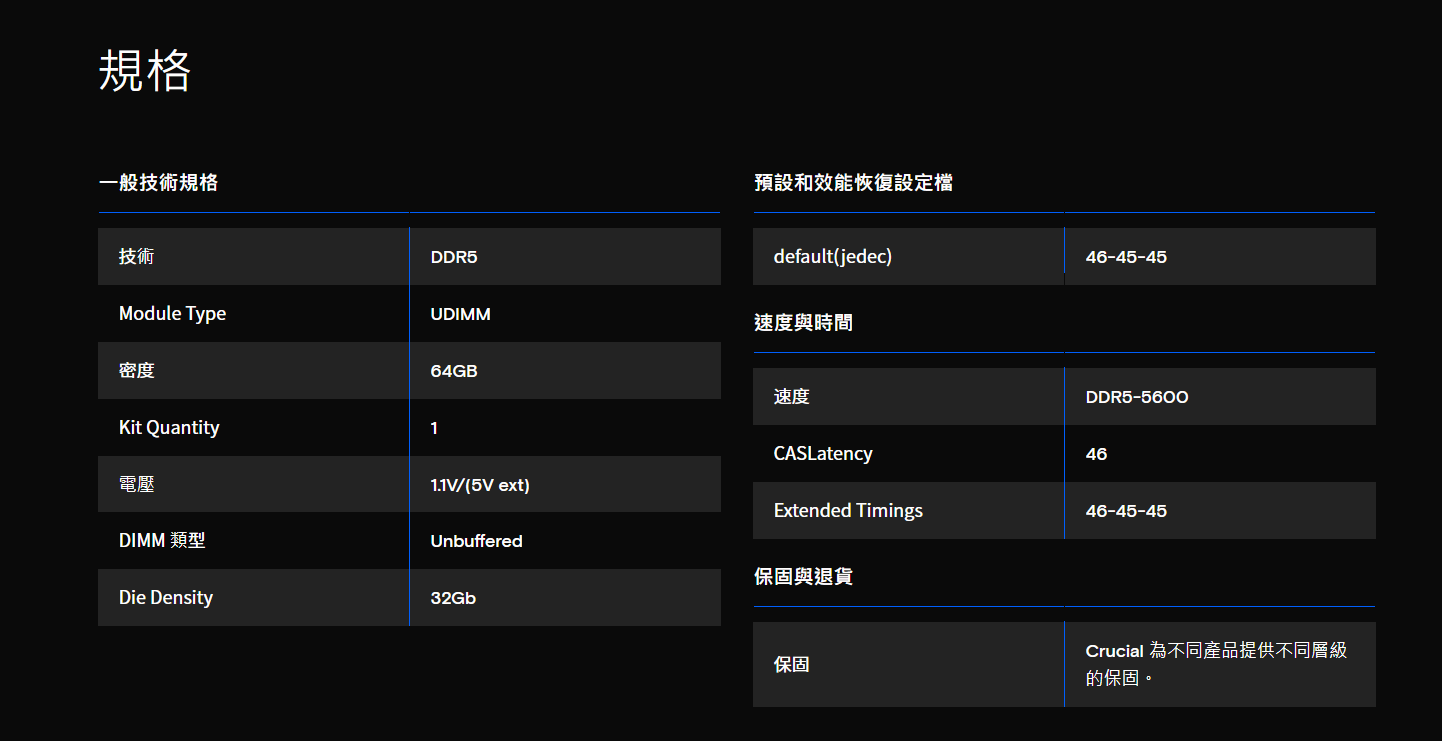
Task: Click the 1.1V/(5V ext) voltage value
Action: pos(480,485)
